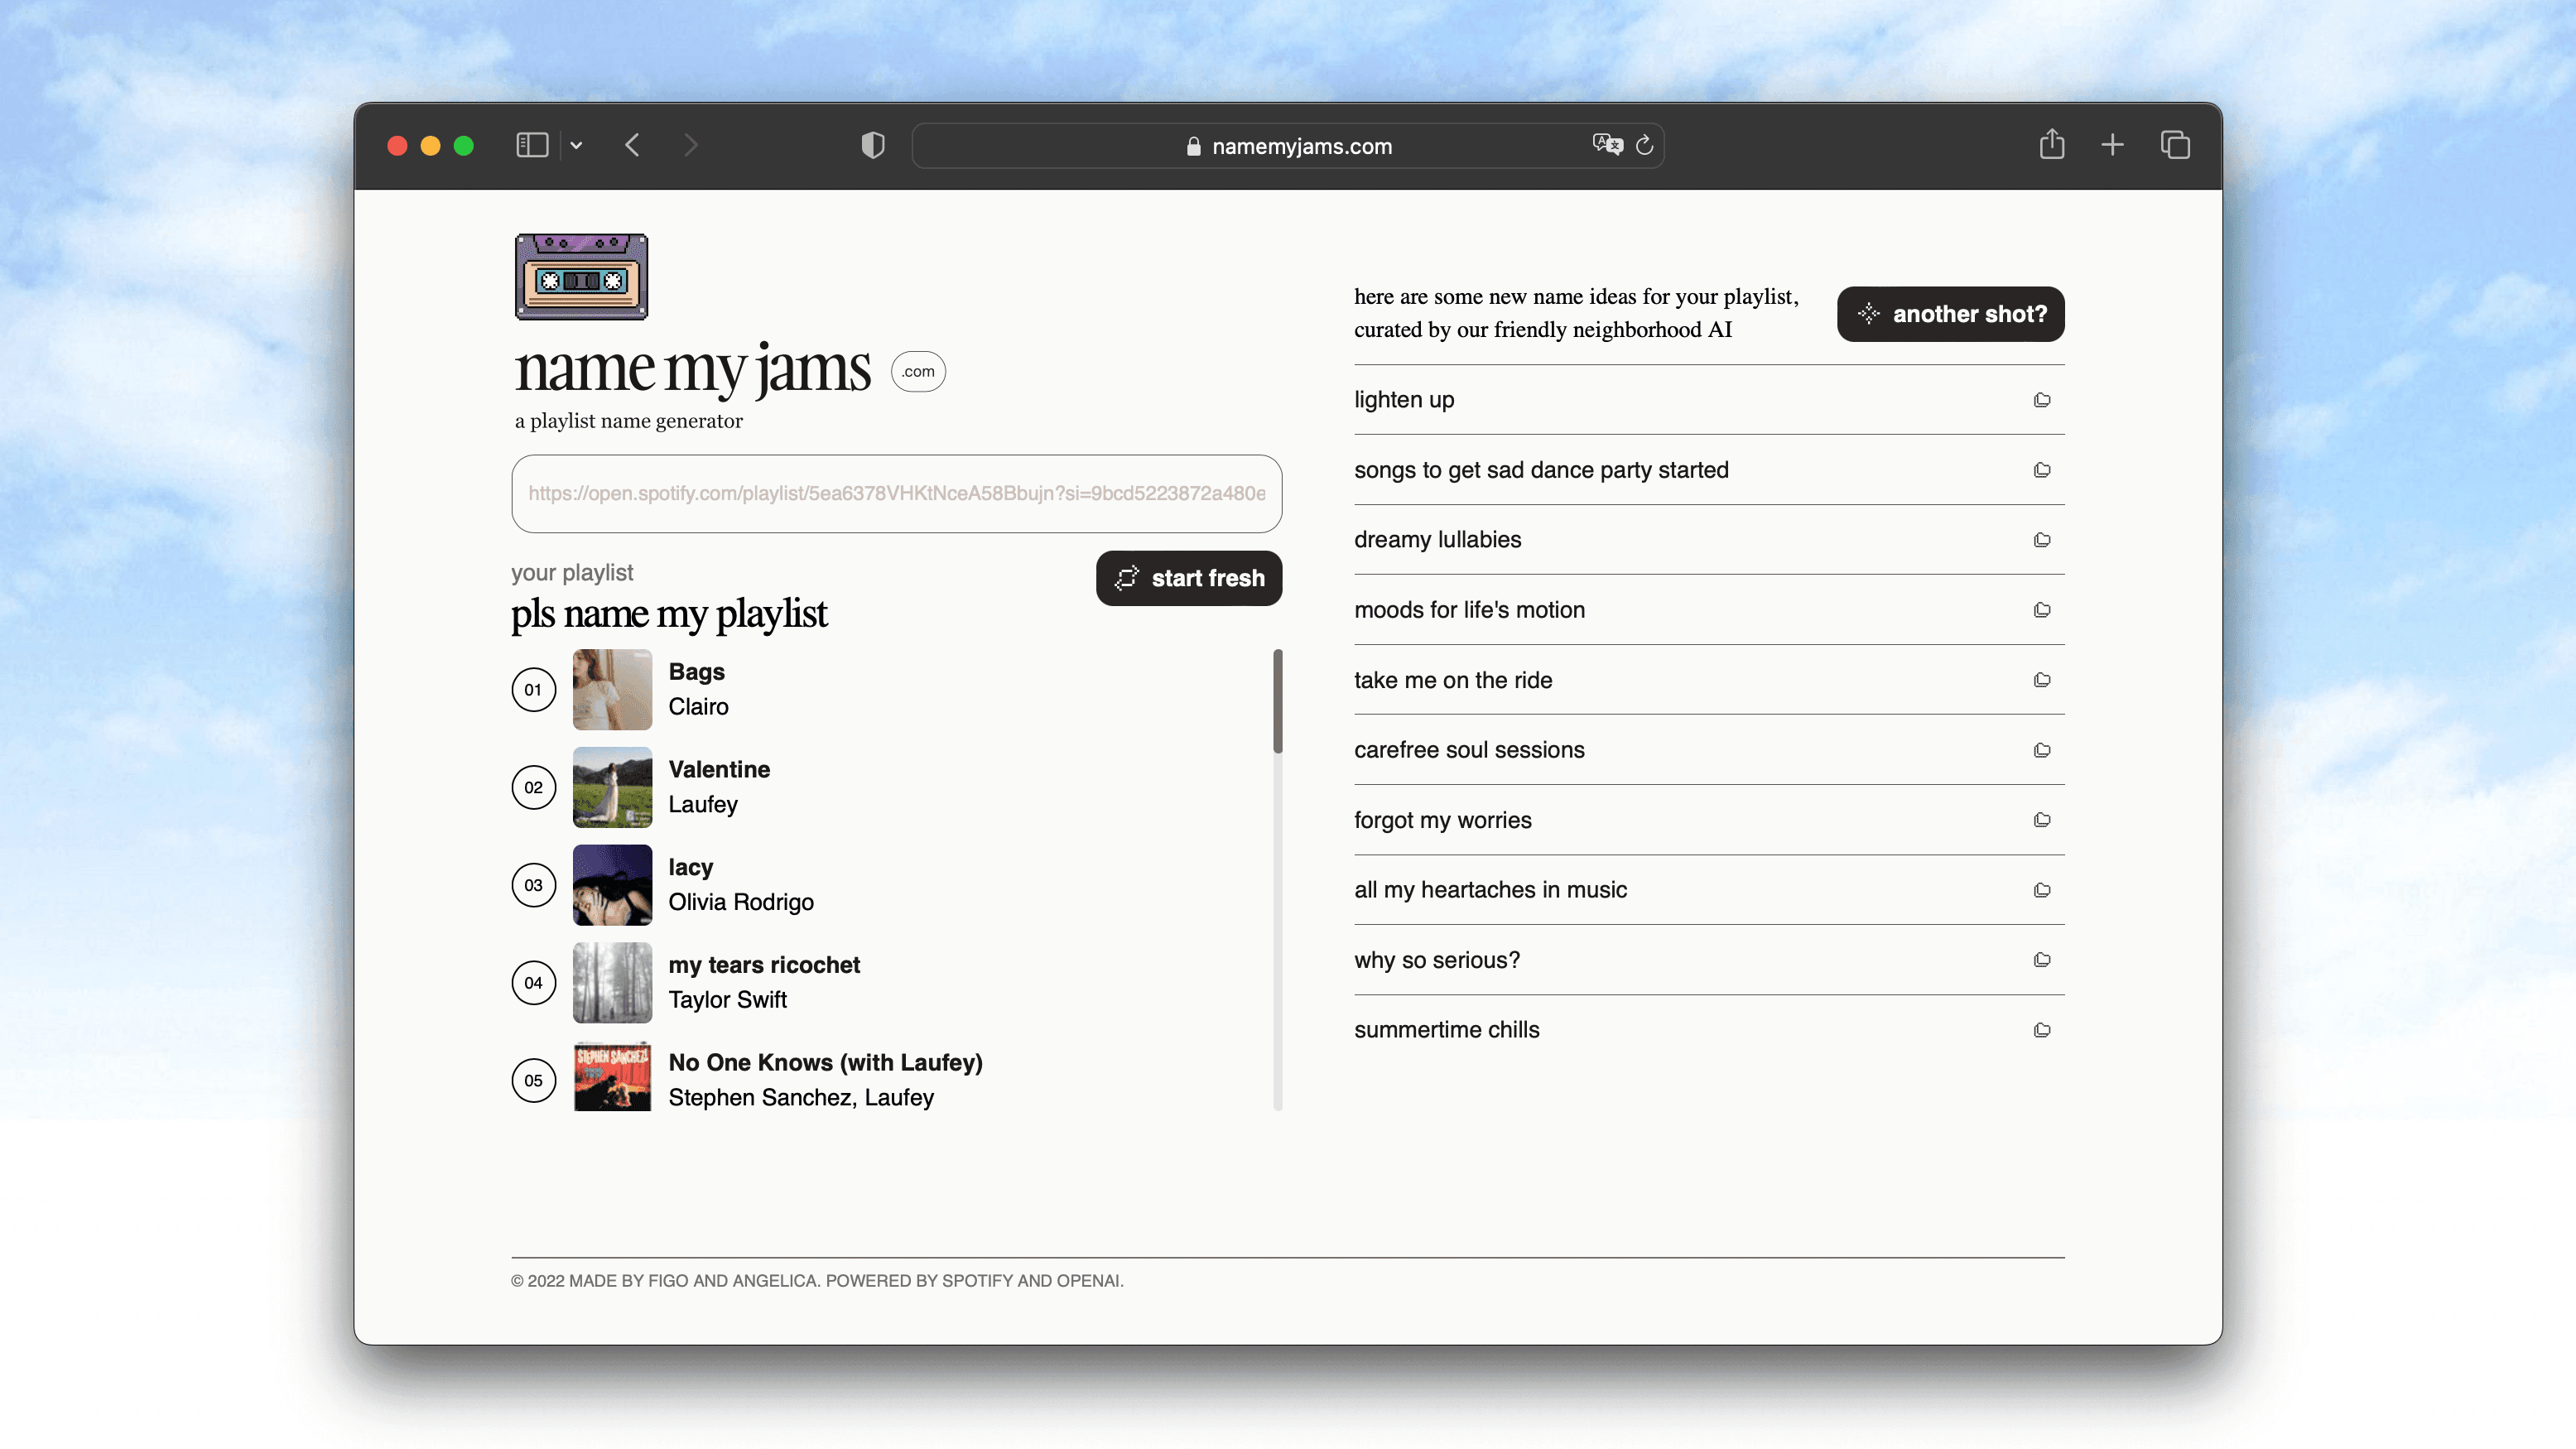Click the feedback icon next to 'summertime chills'

(2042, 1028)
